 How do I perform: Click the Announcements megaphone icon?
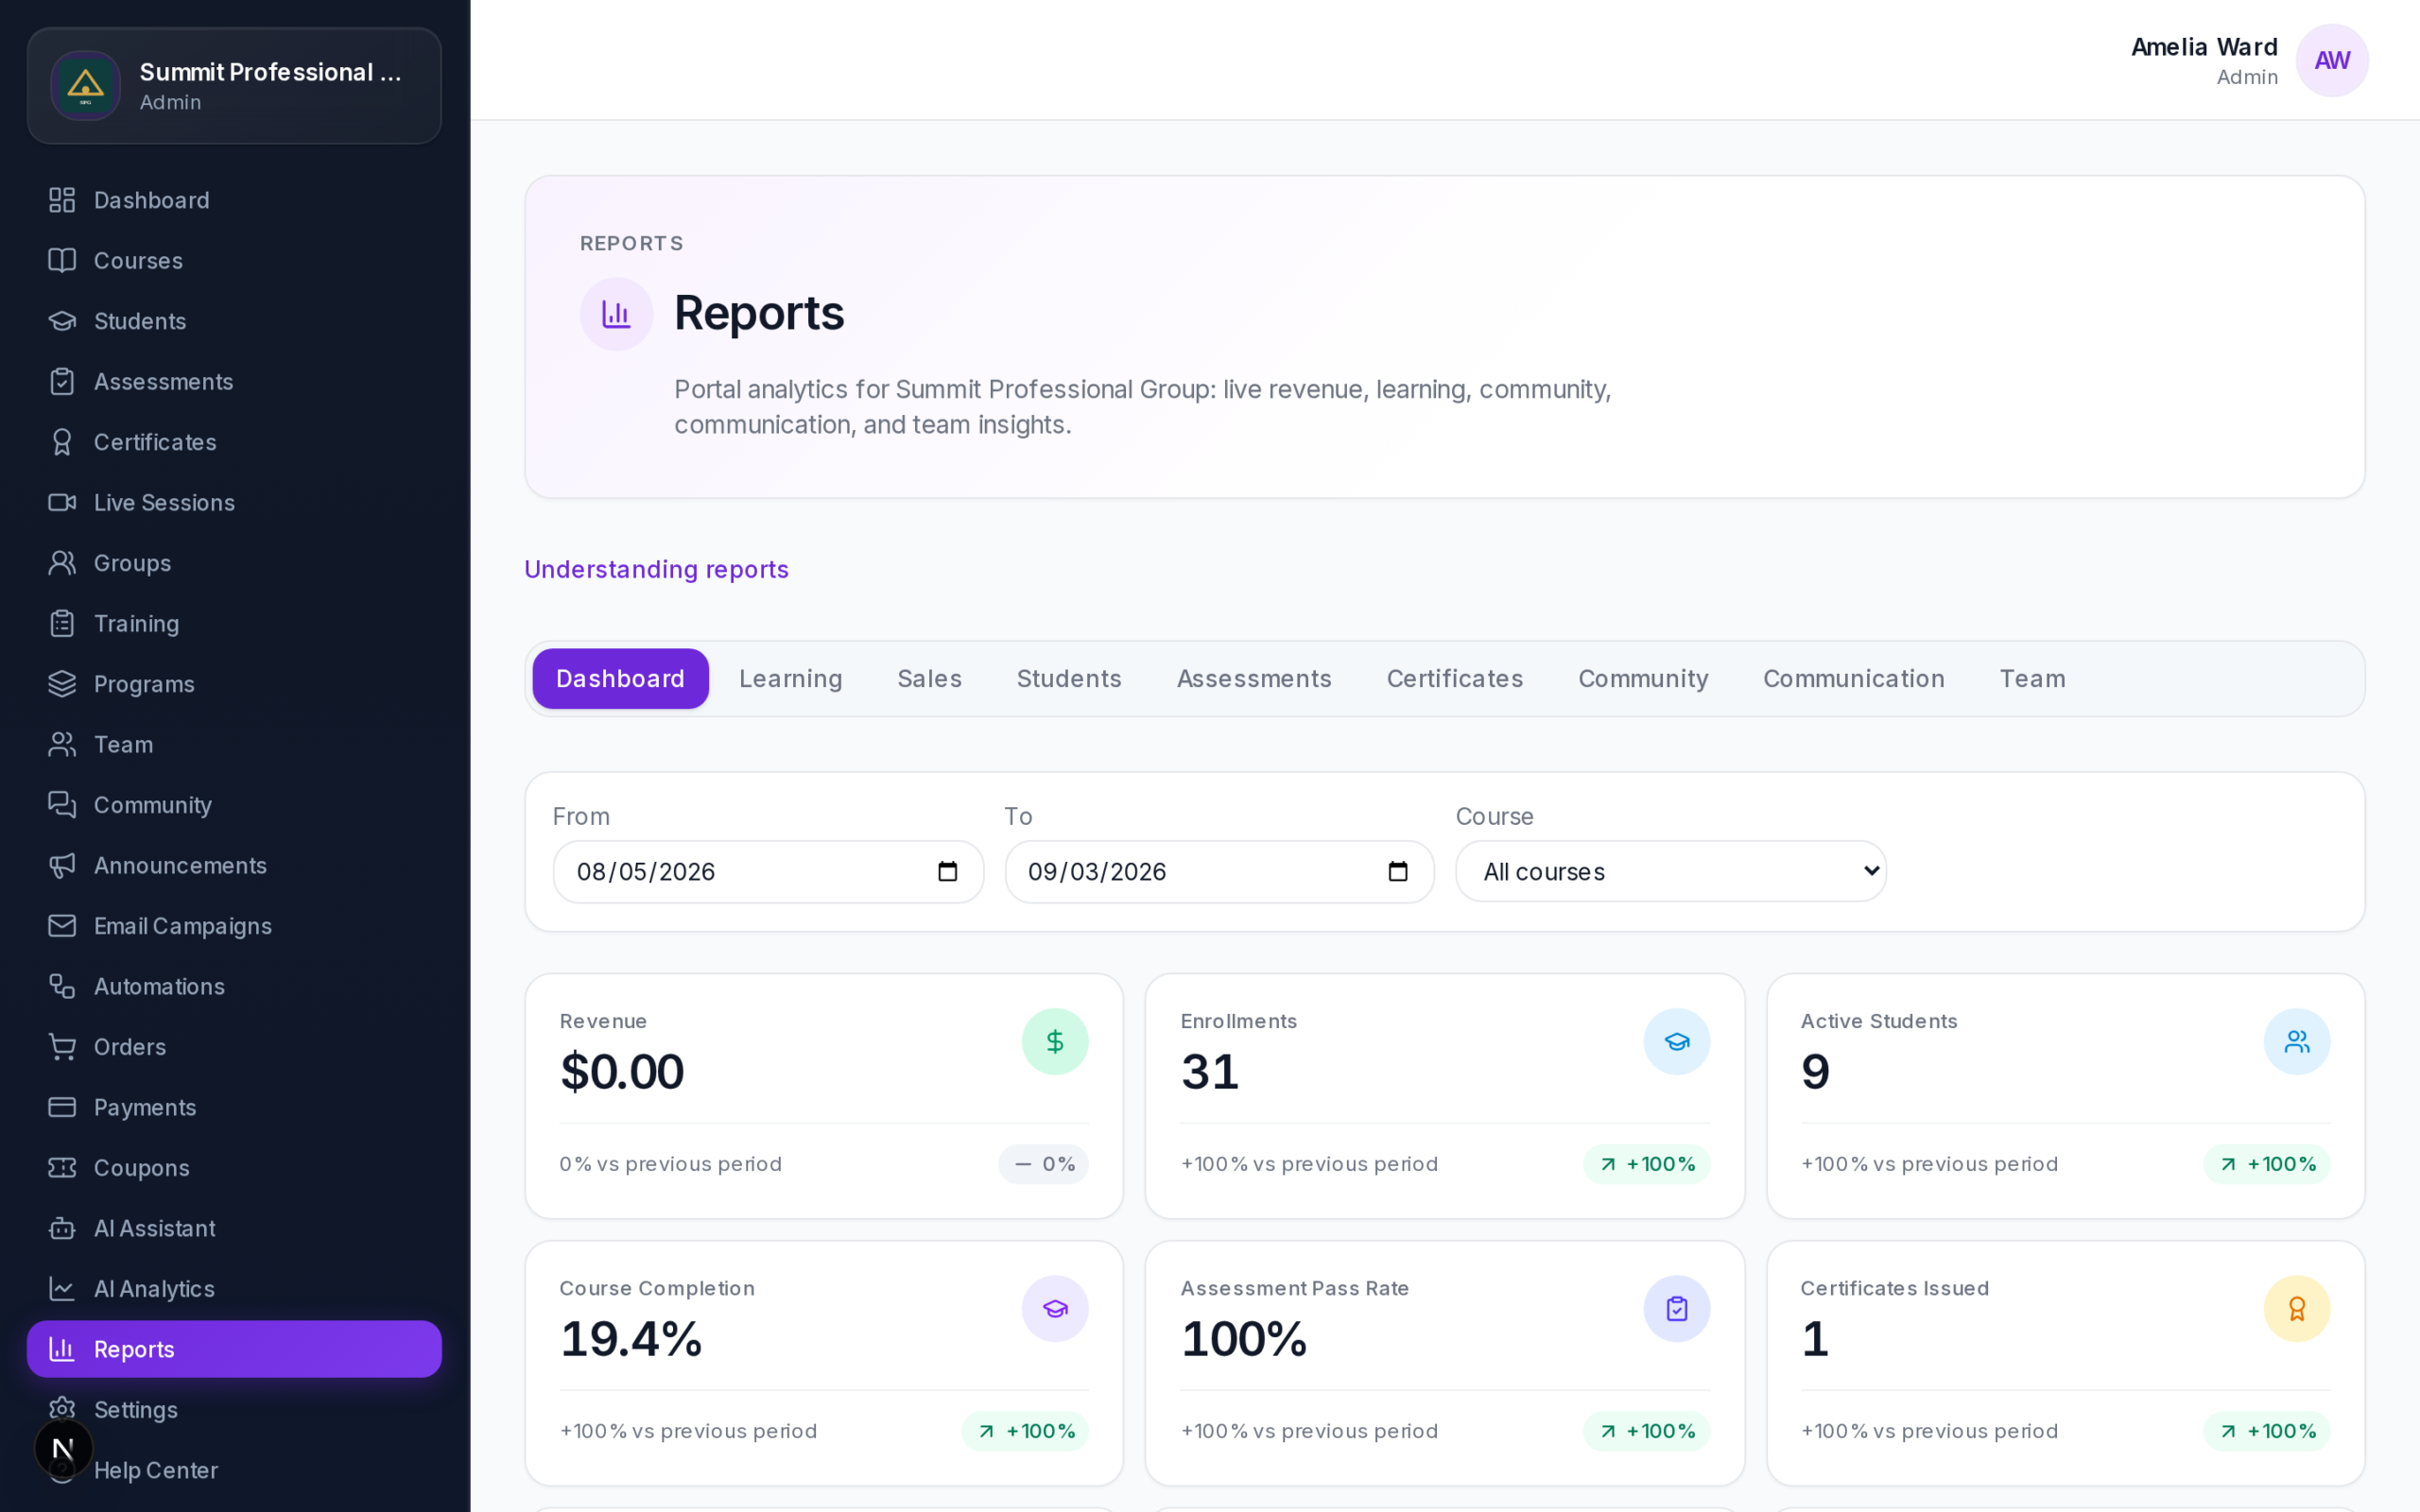62,866
